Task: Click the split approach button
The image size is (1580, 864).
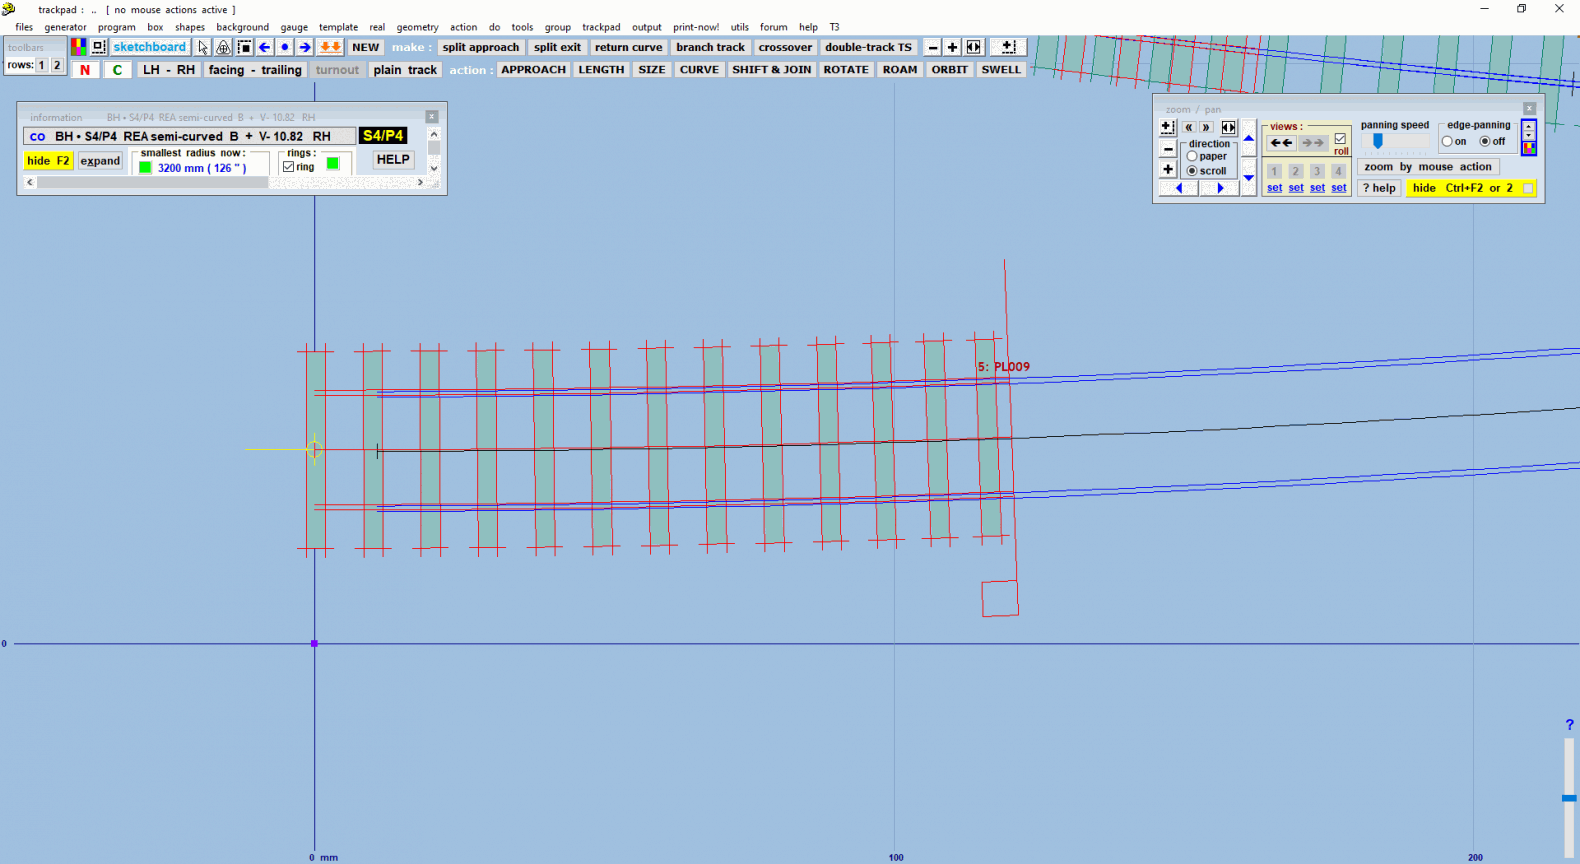Action: point(481,47)
